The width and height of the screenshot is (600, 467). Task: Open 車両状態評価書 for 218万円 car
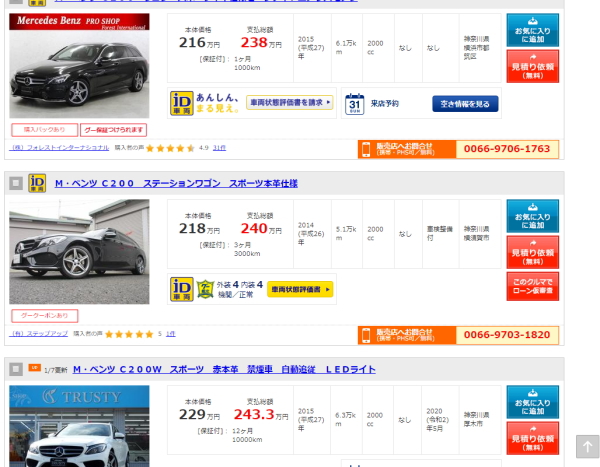click(x=300, y=289)
